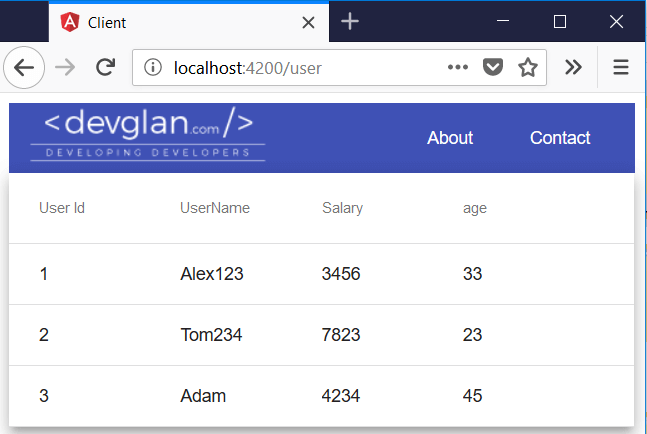This screenshot has width=647, height=434.
Task: Open the page actions three-dots menu
Action: click(x=458, y=67)
